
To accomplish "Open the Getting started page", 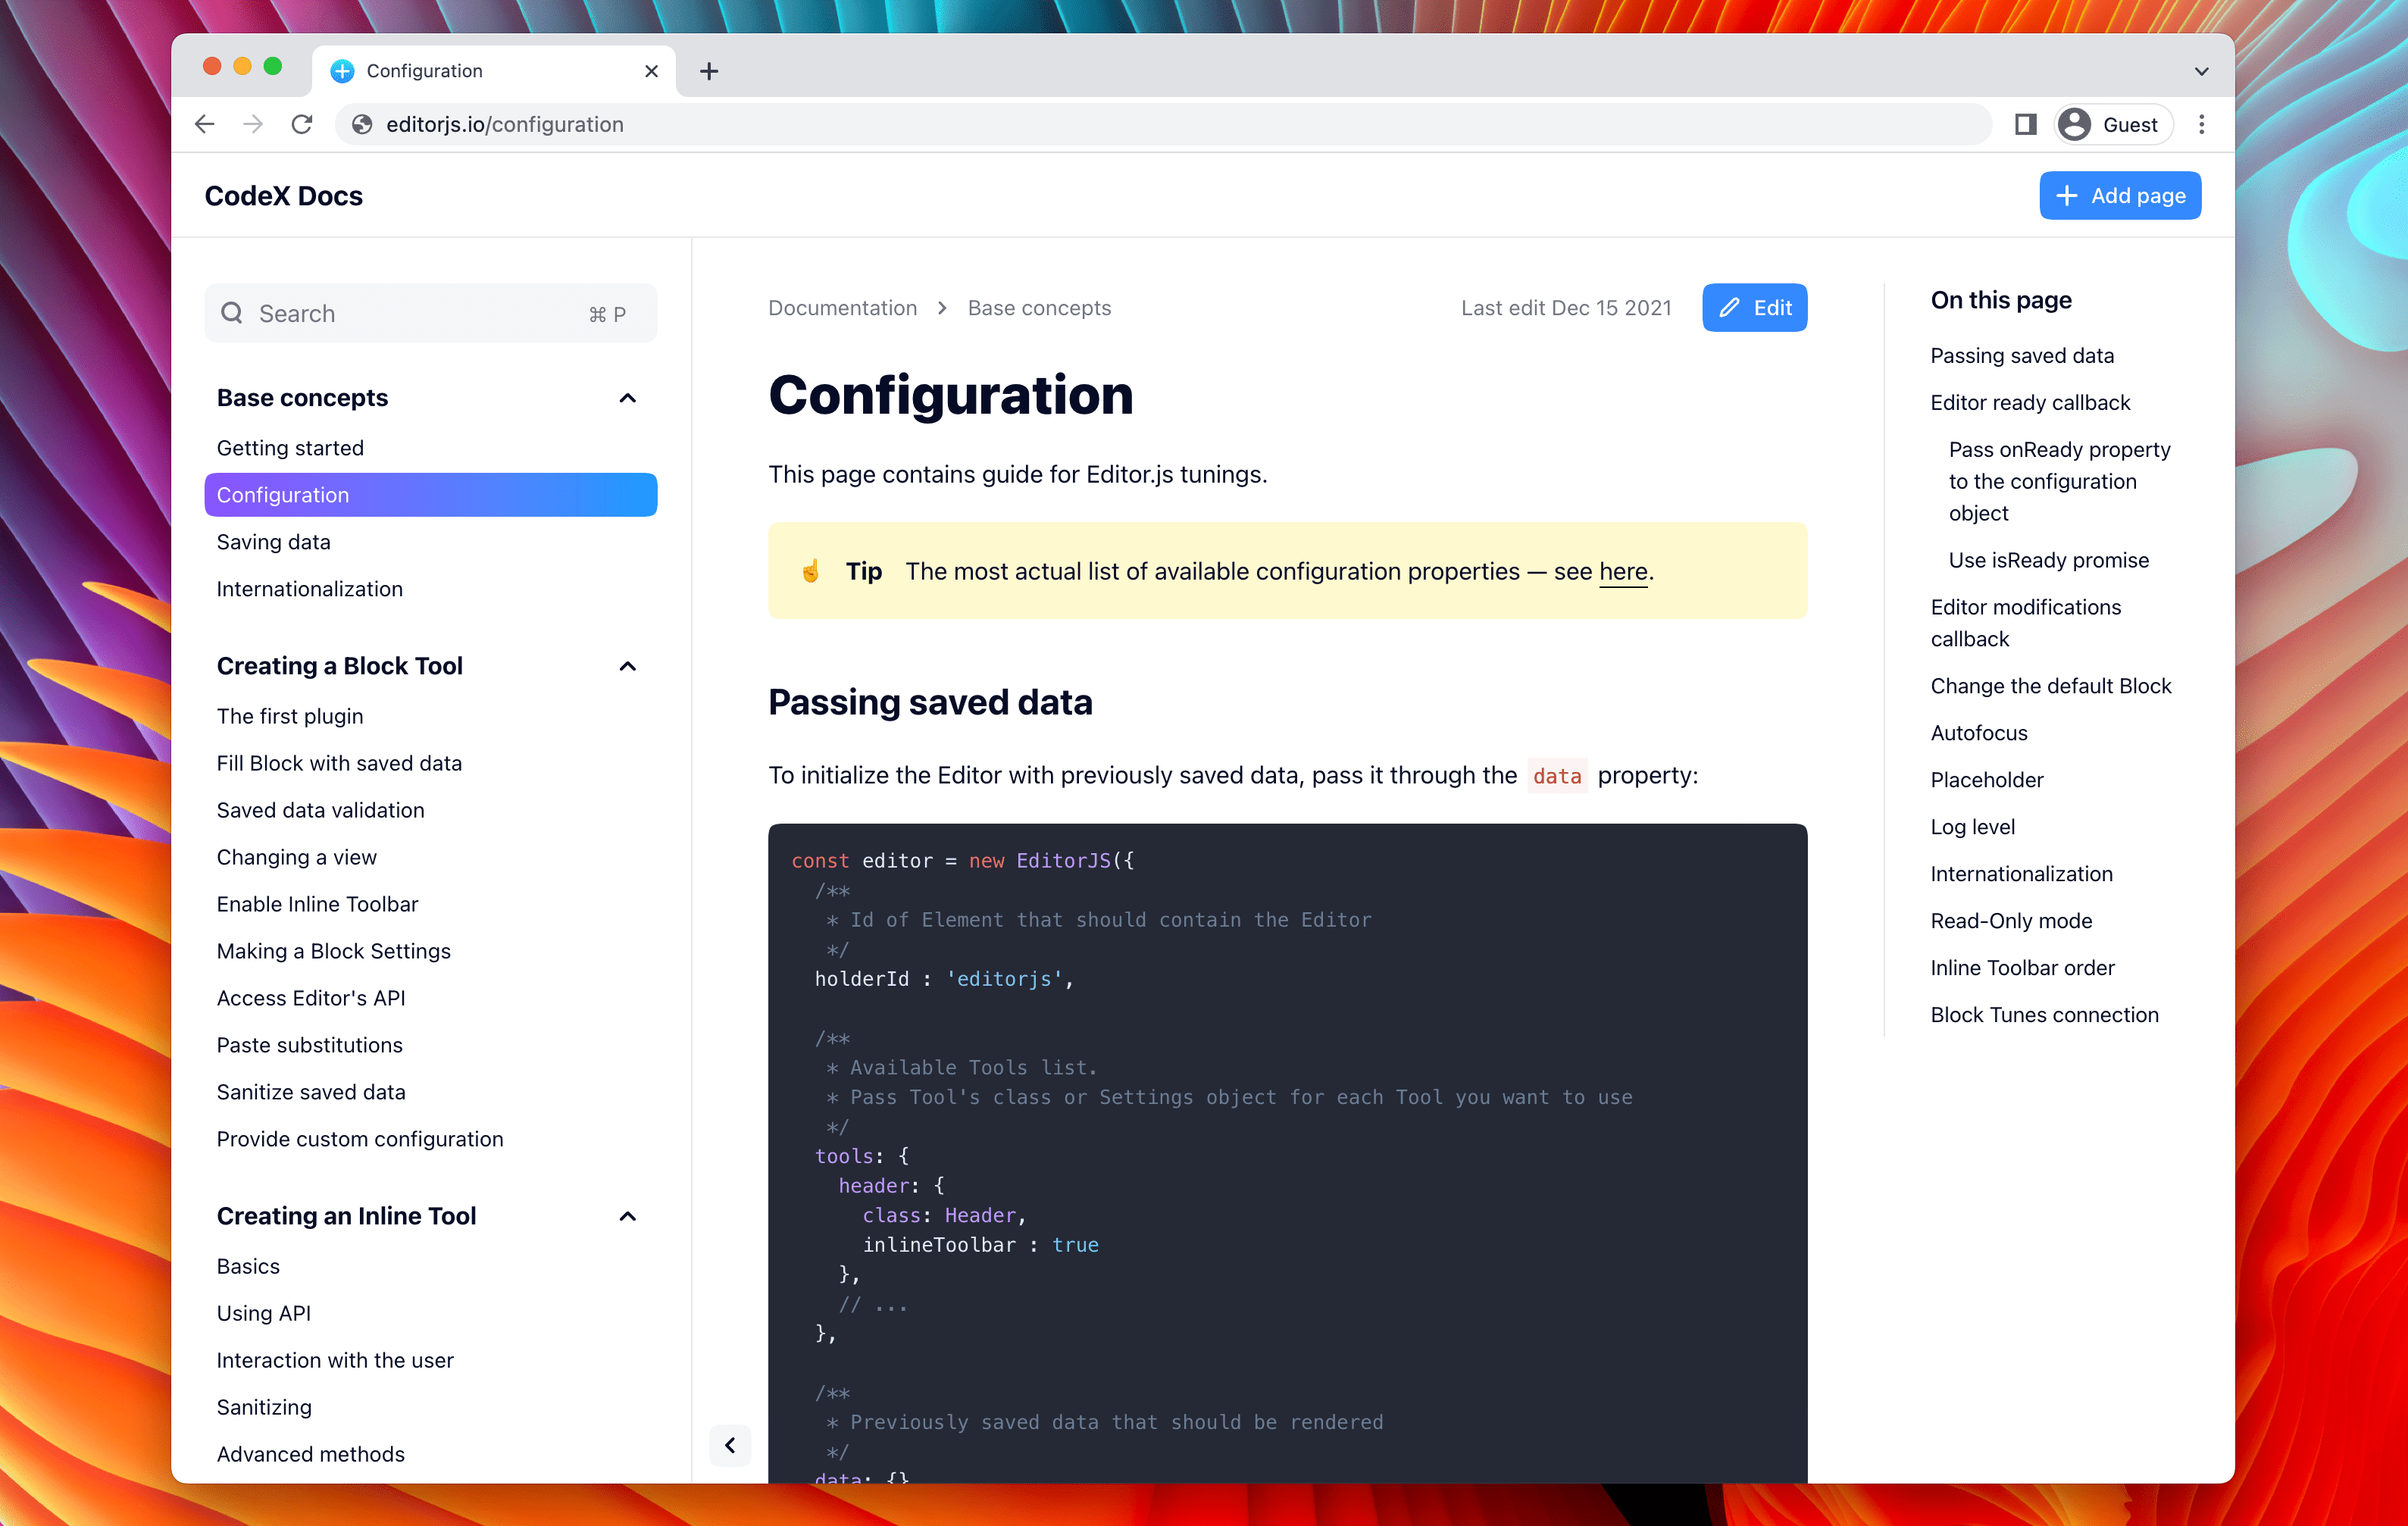I will click(289, 446).
